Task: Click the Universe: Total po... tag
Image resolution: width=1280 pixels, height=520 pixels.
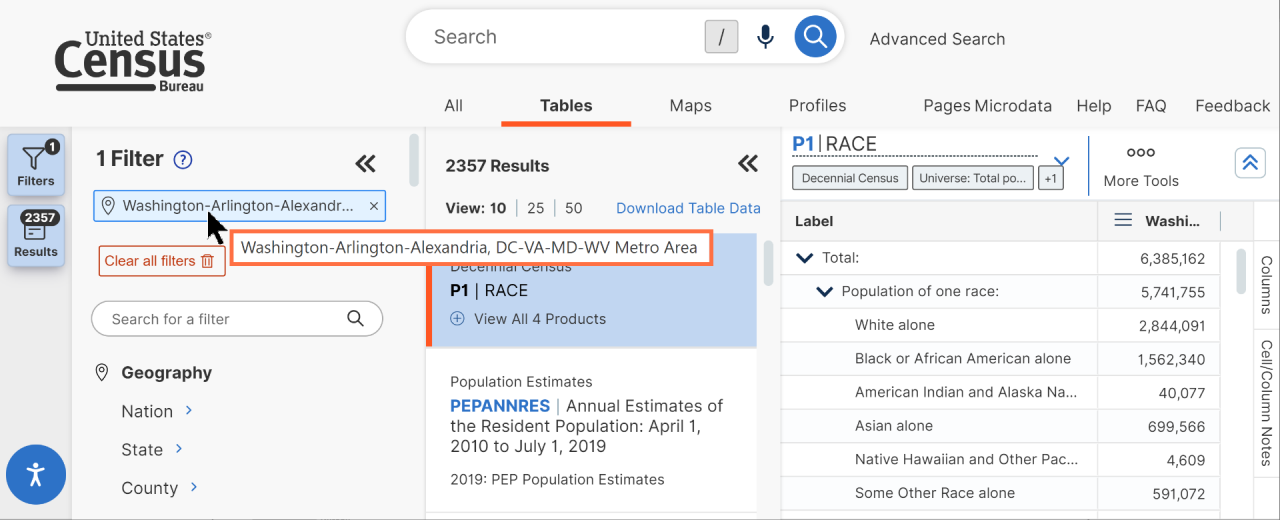Action: [x=973, y=178]
